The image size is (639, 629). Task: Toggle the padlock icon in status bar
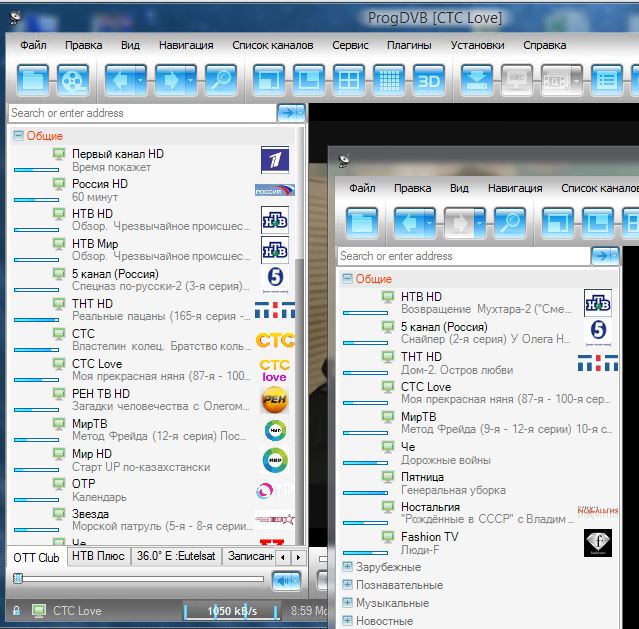(x=16, y=611)
